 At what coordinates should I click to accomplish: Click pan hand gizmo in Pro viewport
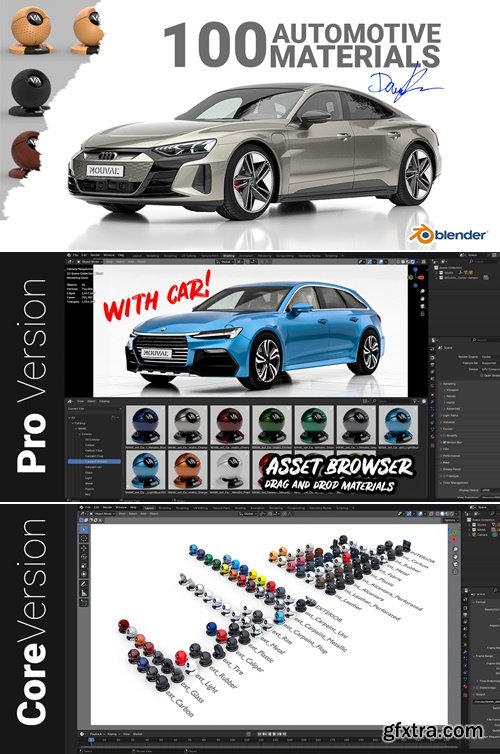tap(423, 299)
